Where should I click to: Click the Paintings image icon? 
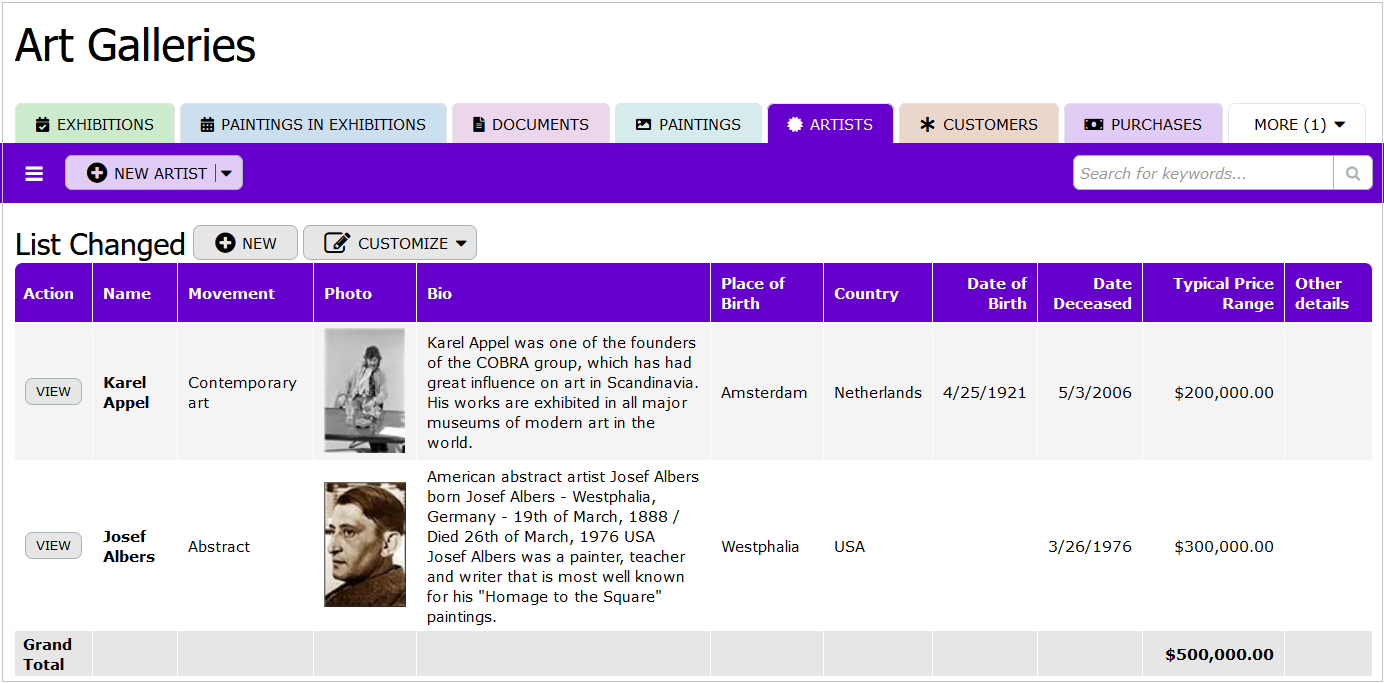[643, 125]
